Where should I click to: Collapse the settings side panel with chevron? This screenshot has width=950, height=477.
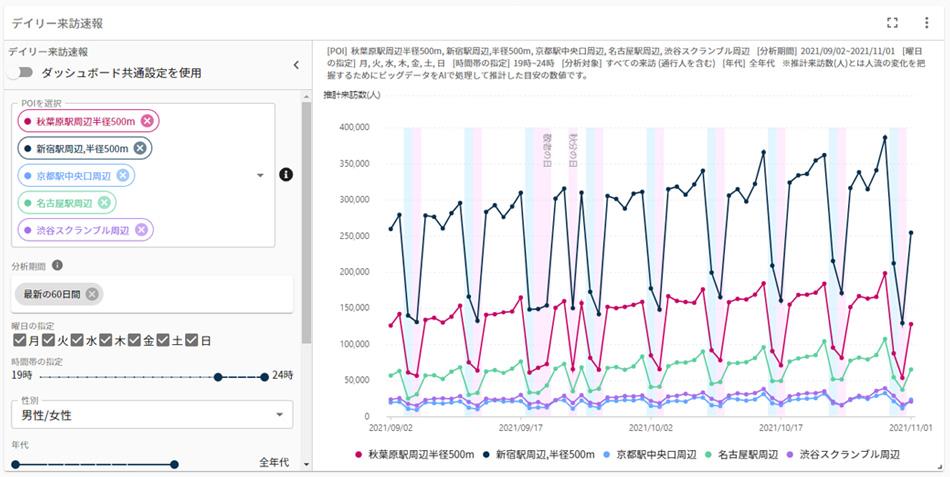click(x=295, y=65)
